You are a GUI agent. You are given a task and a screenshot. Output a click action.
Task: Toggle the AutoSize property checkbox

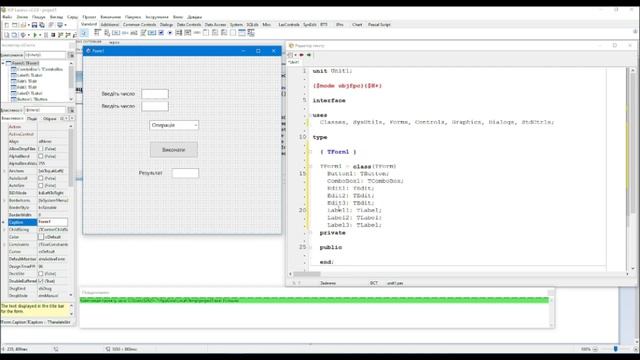[41, 186]
